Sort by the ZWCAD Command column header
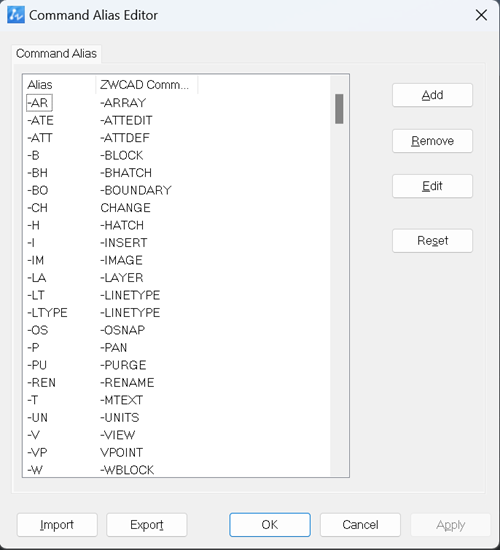 pos(147,85)
